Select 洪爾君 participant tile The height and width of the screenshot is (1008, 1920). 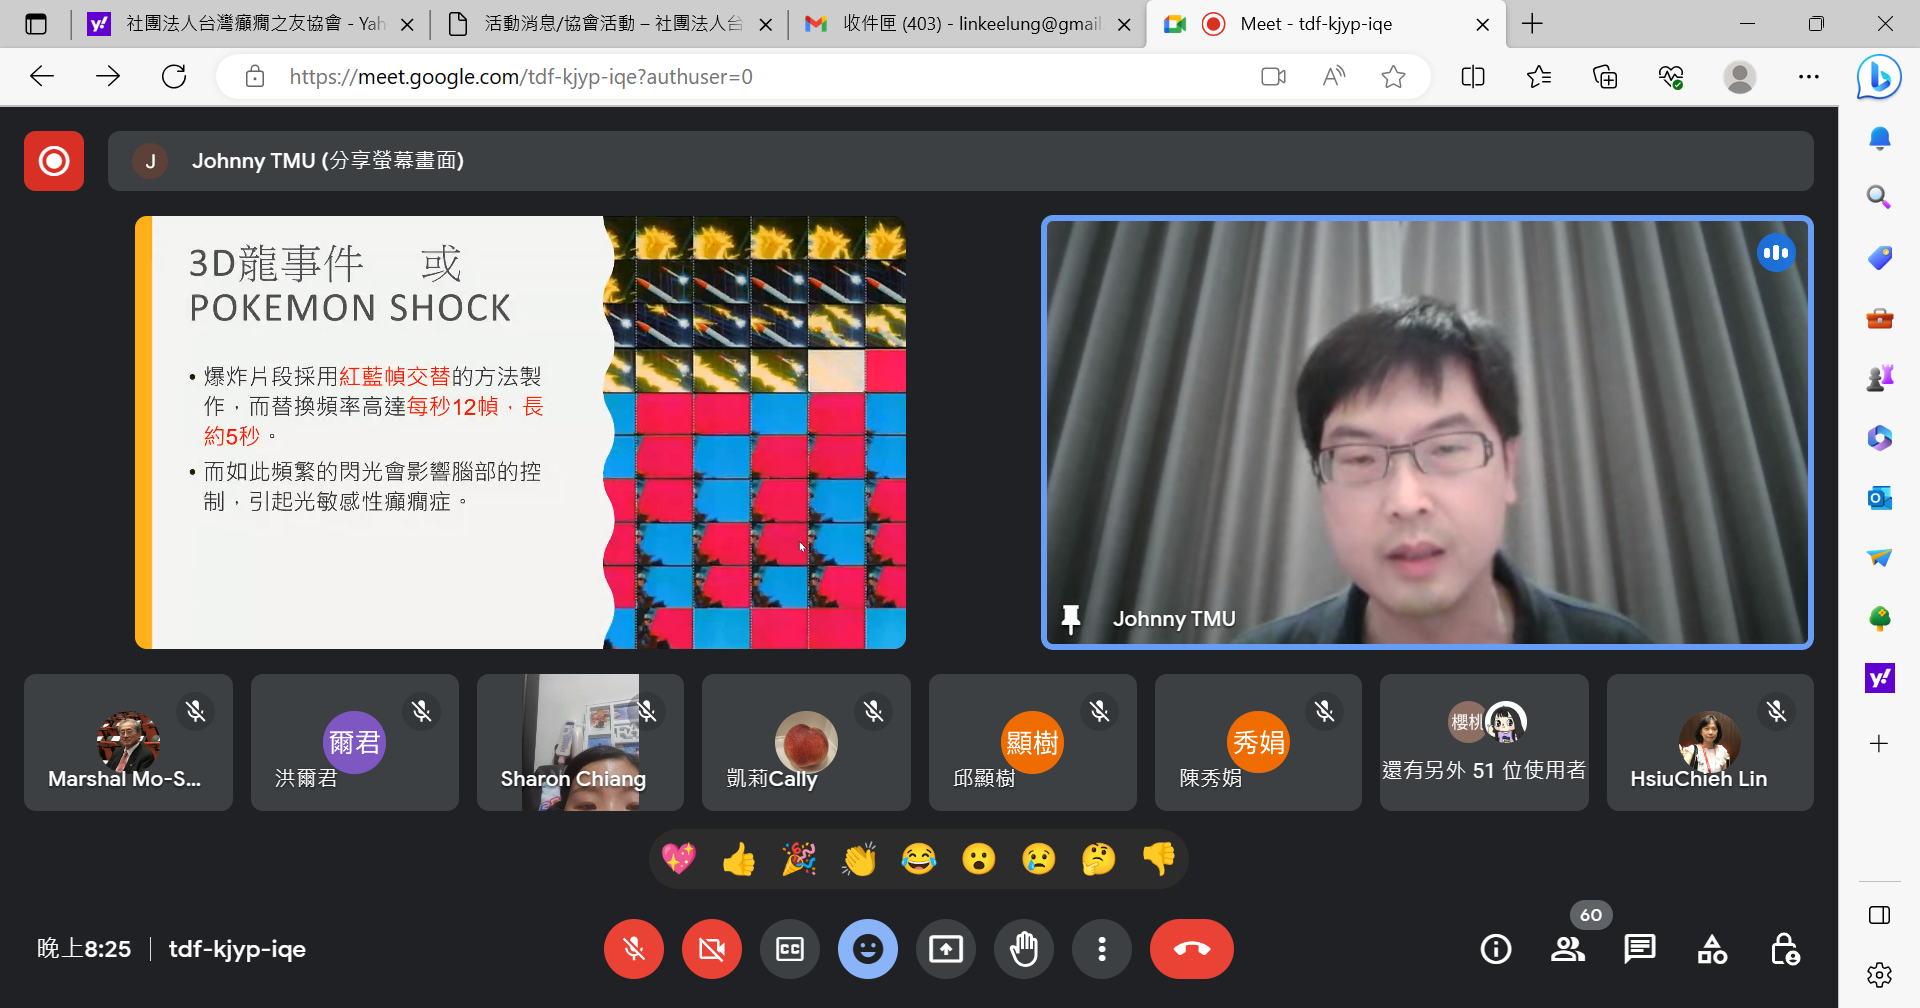(355, 742)
